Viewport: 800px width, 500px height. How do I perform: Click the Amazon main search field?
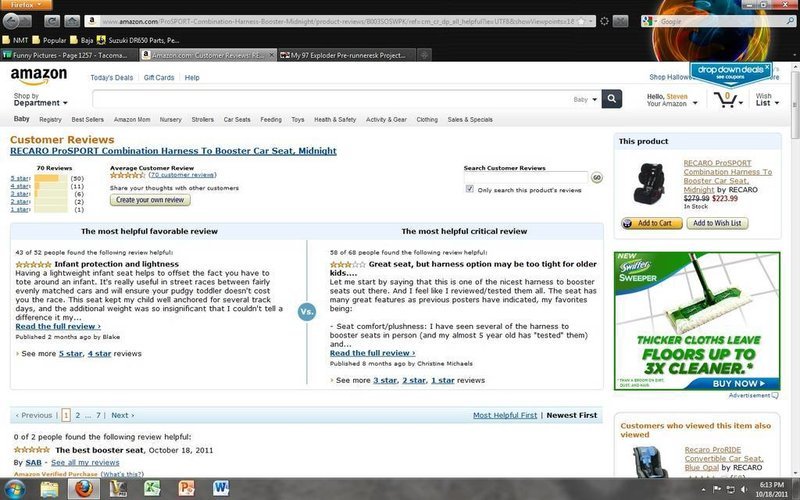pos(332,99)
